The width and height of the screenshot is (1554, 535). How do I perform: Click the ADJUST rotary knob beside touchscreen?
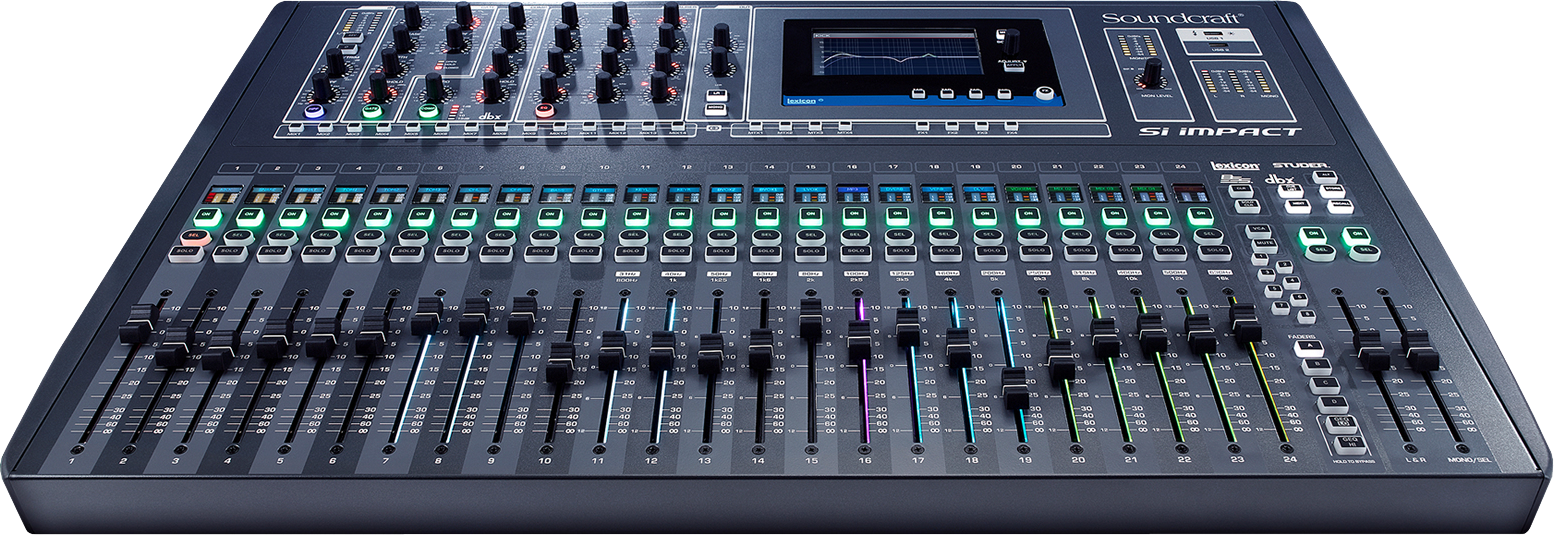pos(1011,40)
